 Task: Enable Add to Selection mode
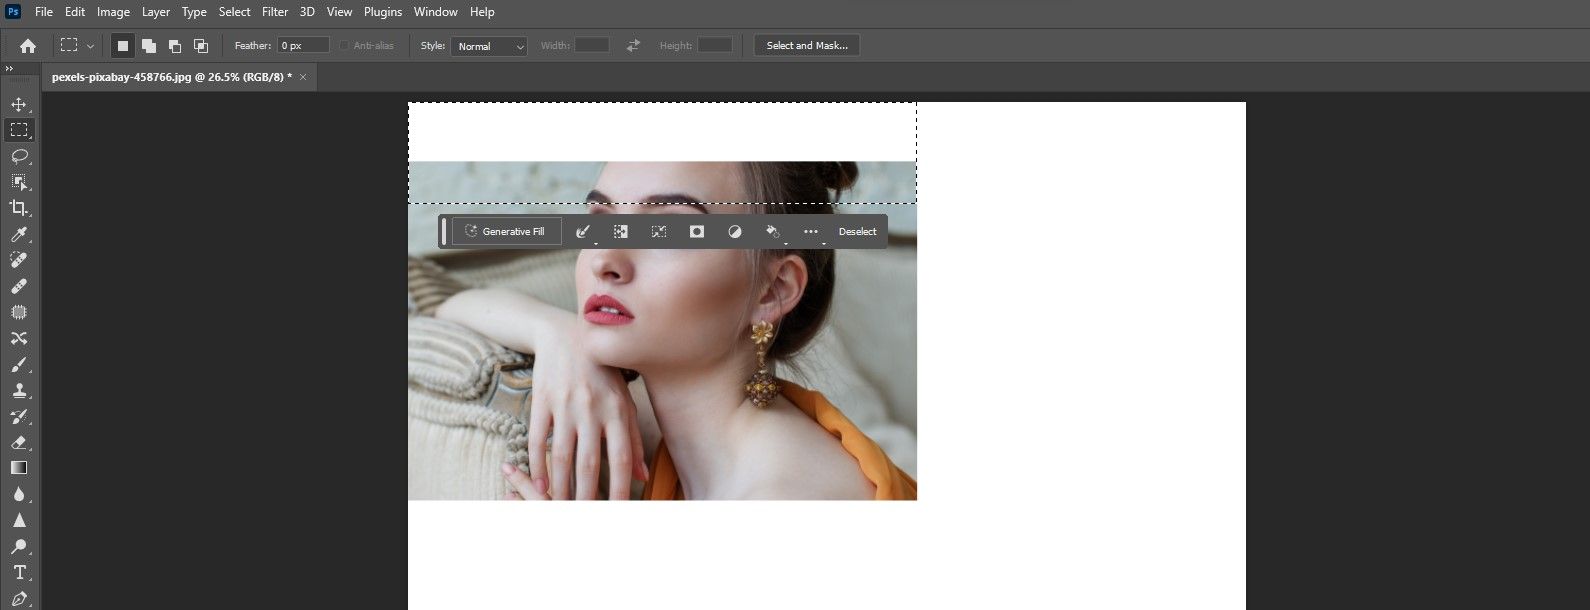148,46
